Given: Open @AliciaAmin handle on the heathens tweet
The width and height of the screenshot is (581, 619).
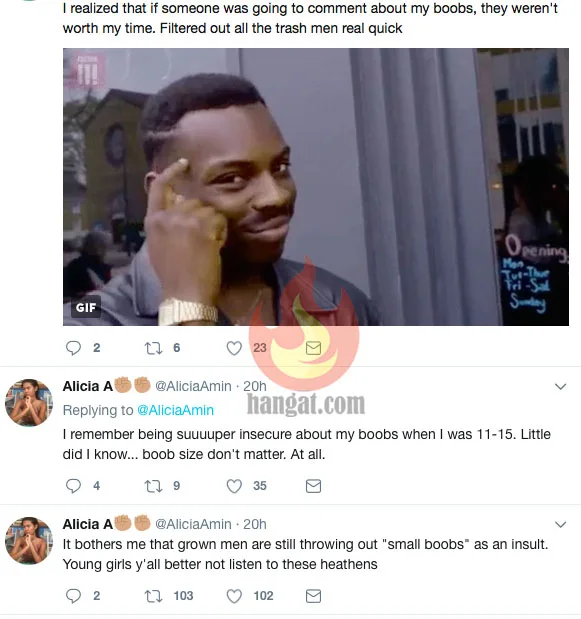Looking at the screenshot, I should point(193,524).
